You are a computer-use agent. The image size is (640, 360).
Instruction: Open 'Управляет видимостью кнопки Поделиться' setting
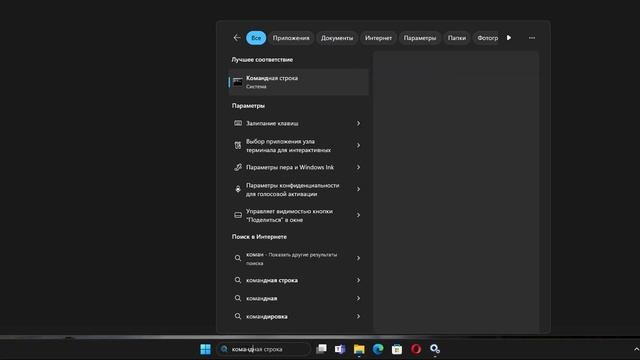tap(298, 215)
